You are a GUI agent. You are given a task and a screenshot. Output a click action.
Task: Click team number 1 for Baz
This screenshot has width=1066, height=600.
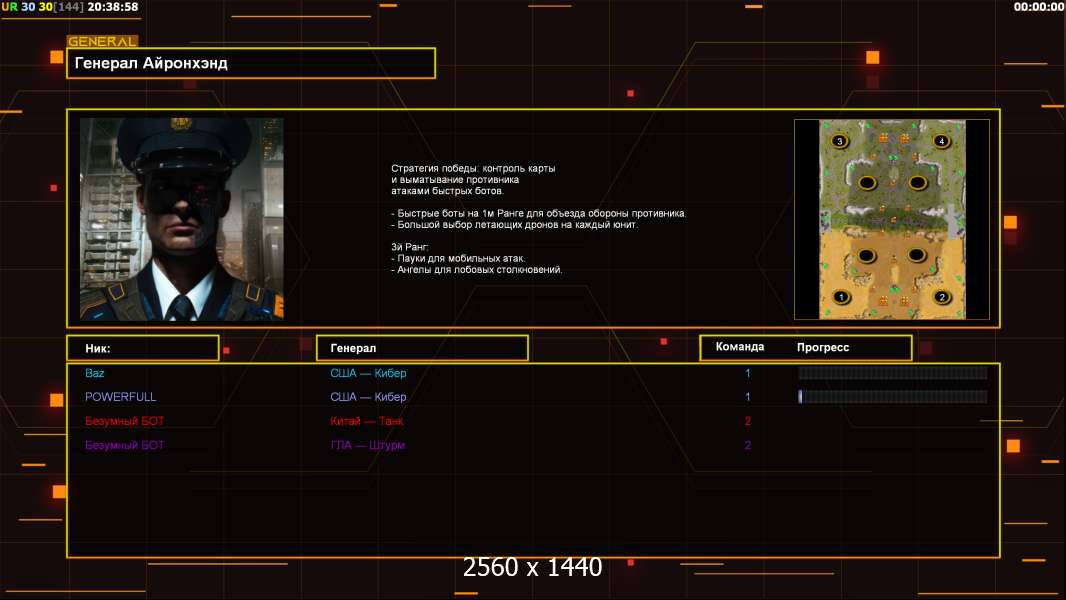748,373
